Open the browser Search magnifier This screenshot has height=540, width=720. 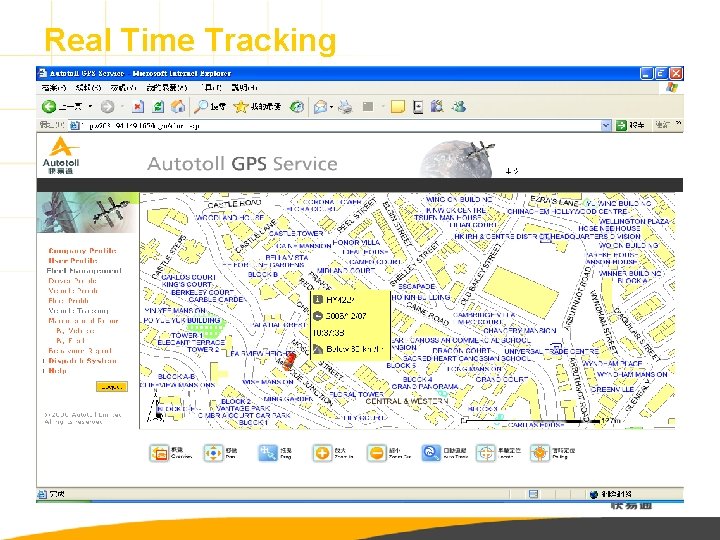(x=201, y=107)
